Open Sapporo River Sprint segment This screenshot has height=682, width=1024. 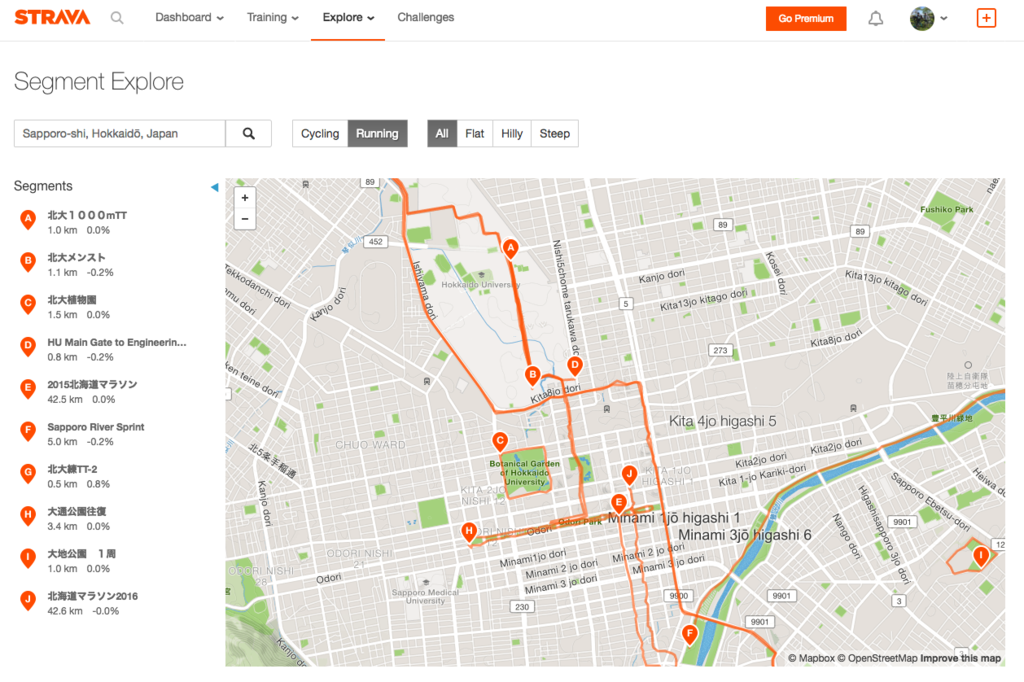(96, 427)
